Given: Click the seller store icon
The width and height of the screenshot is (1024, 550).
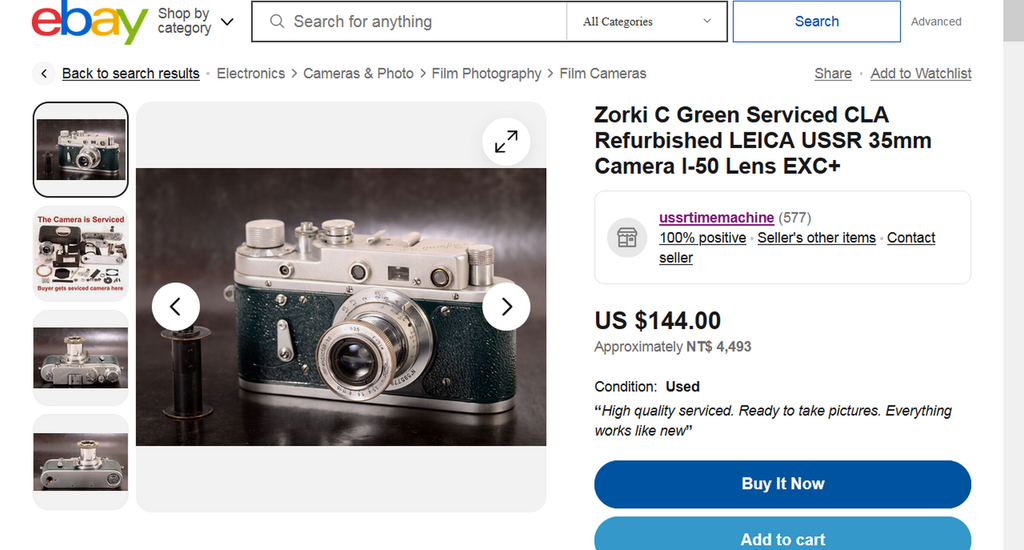Looking at the screenshot, I should tap(627, 238).
